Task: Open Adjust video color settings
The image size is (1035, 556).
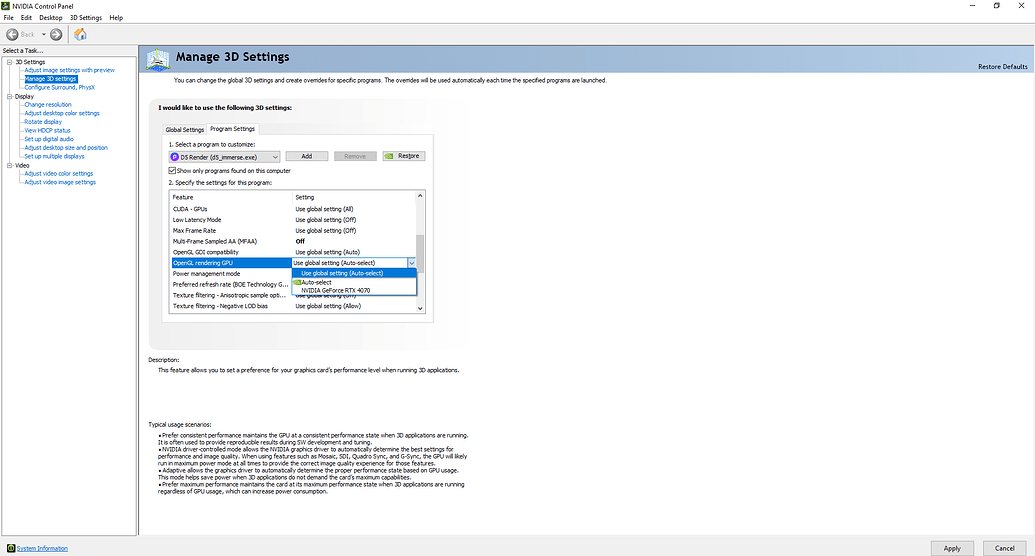Action: (x=59, y=173)
